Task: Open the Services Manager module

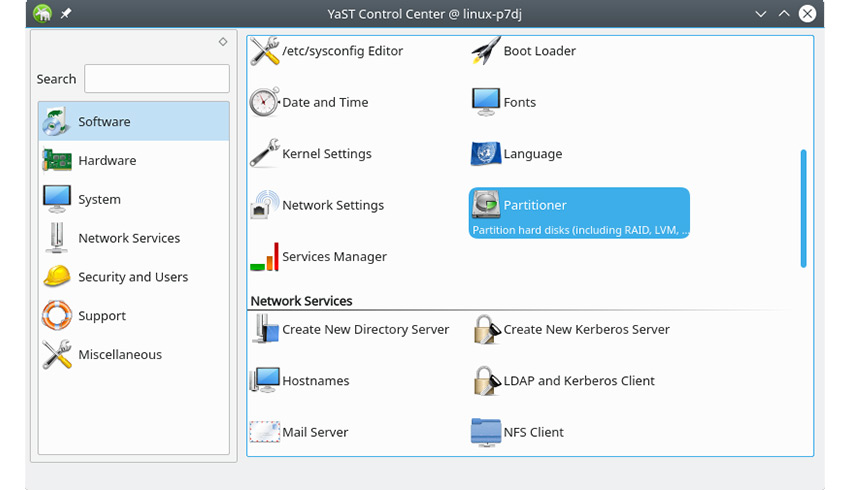Action: coord(334,257)
